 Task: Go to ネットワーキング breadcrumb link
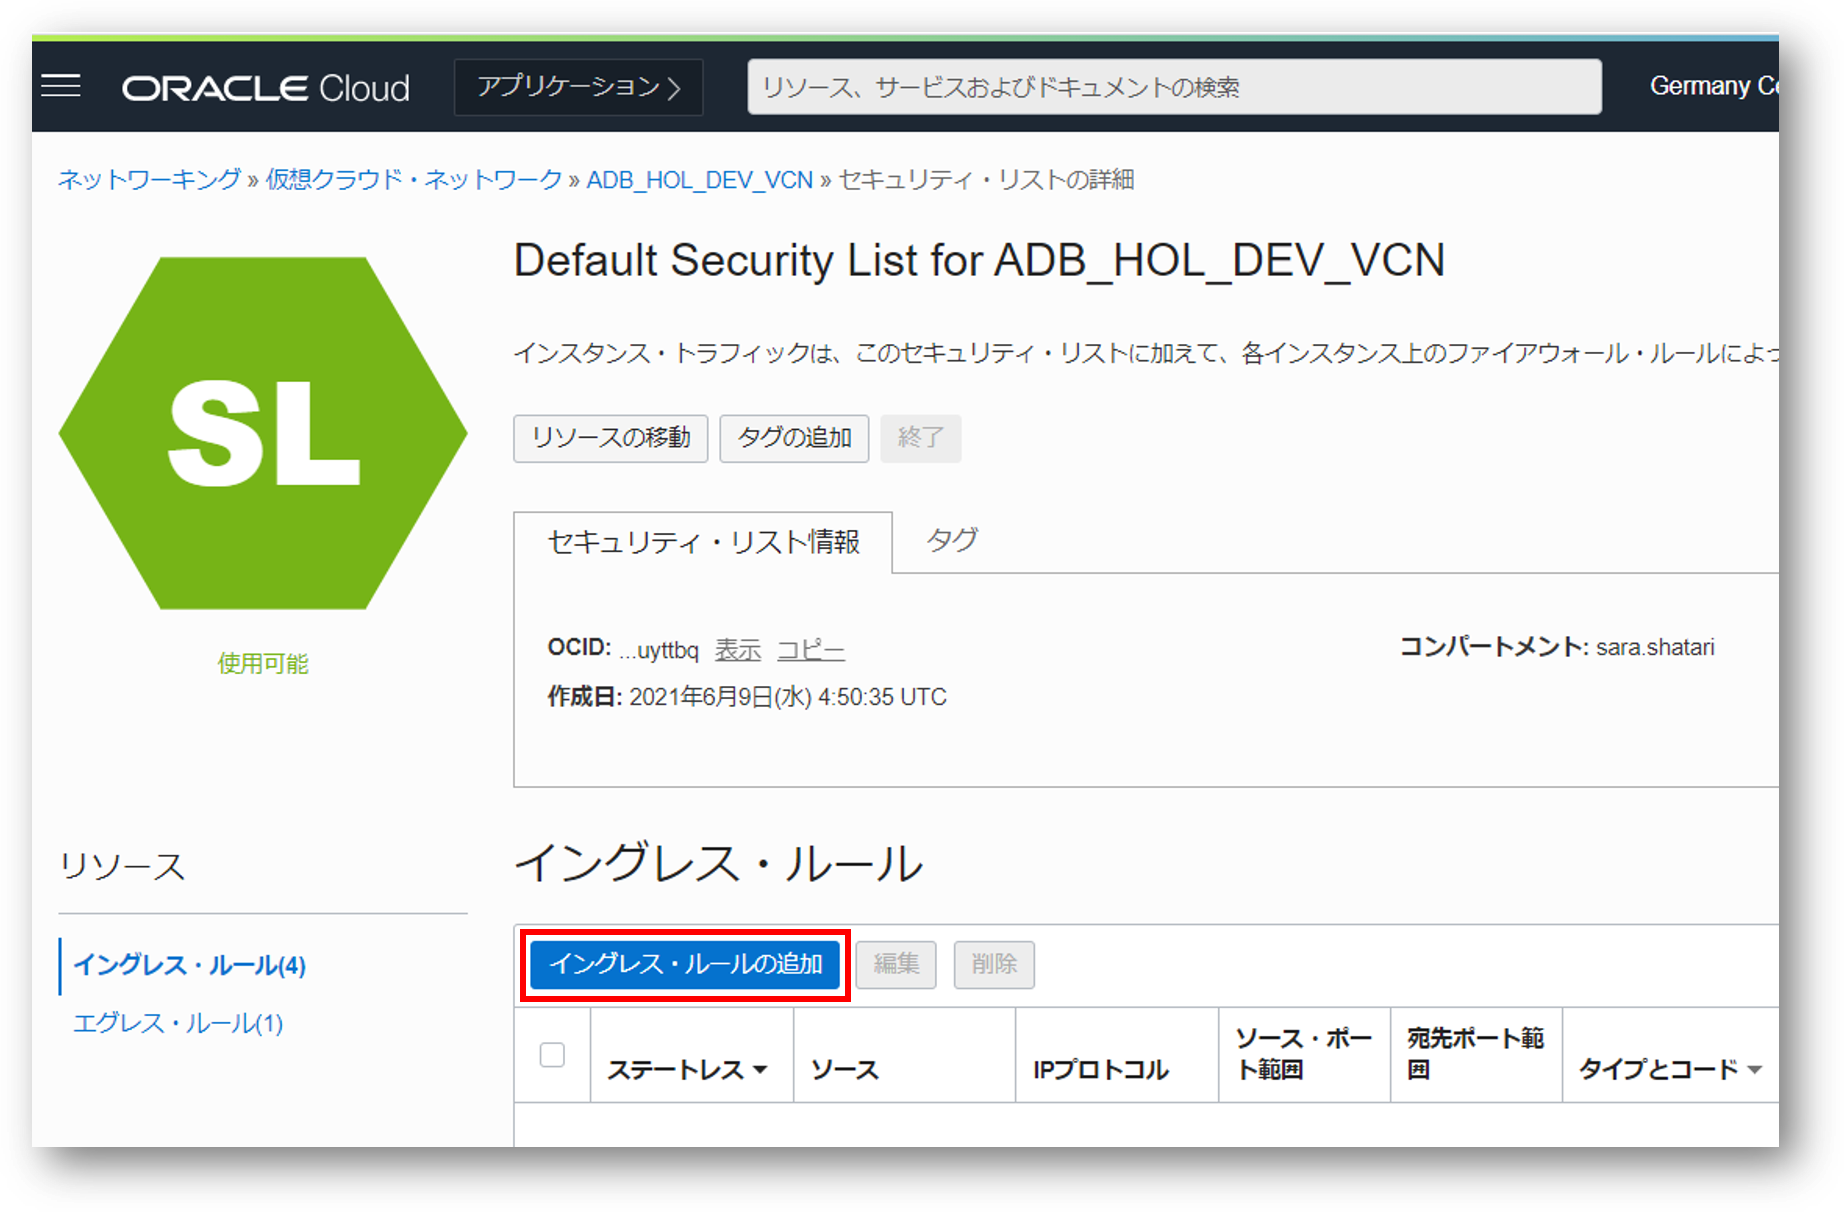(x=149, y=180)
